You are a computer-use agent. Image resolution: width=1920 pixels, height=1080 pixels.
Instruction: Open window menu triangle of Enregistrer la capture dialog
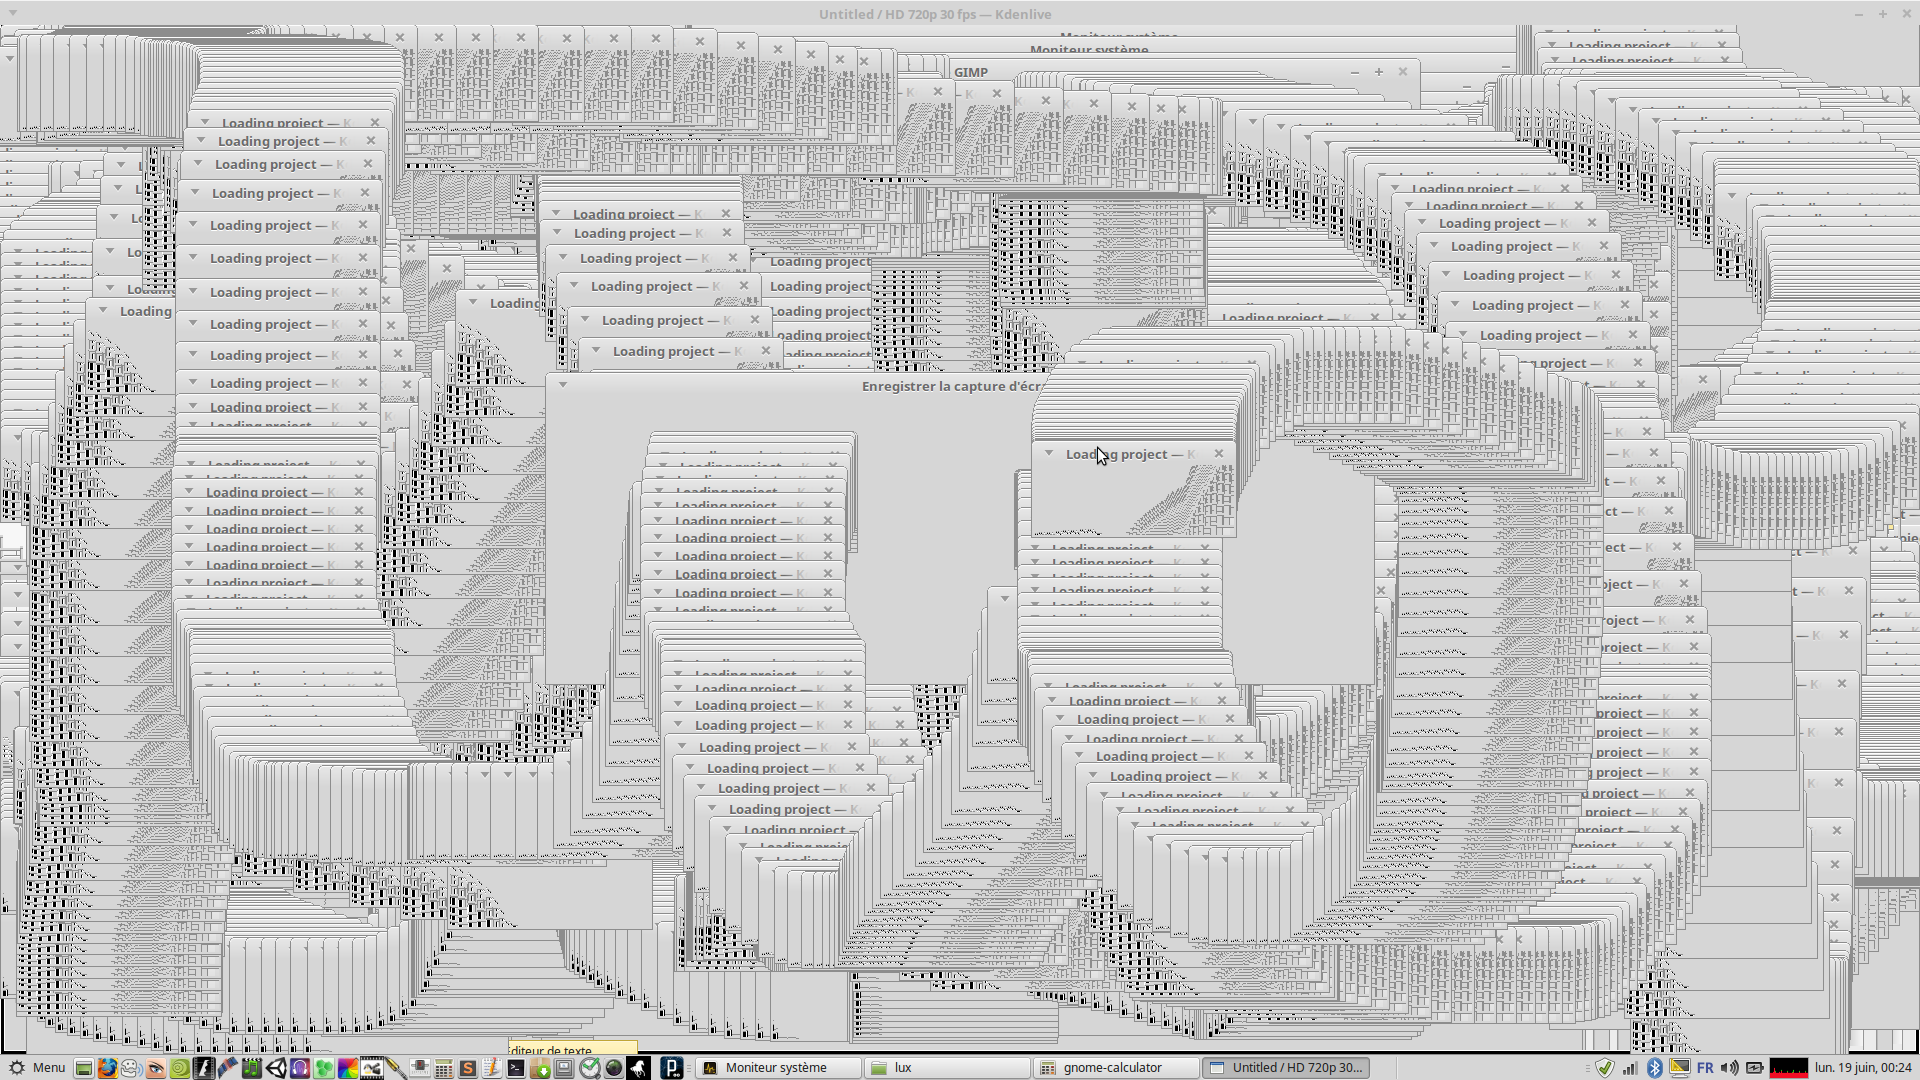[563, 385]
